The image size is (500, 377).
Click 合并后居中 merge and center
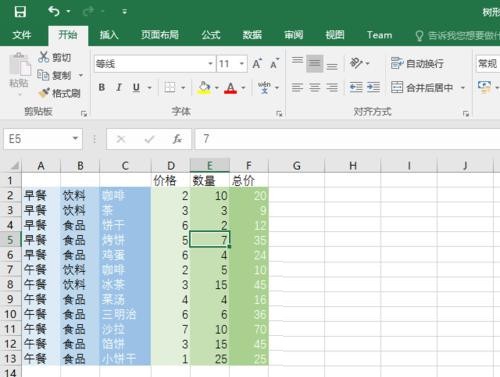tap(422, 88)
